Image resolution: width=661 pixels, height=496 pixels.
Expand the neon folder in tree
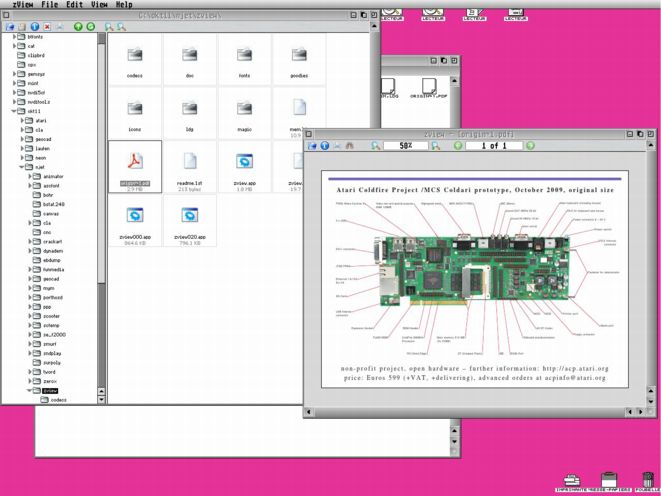[22, 158]
